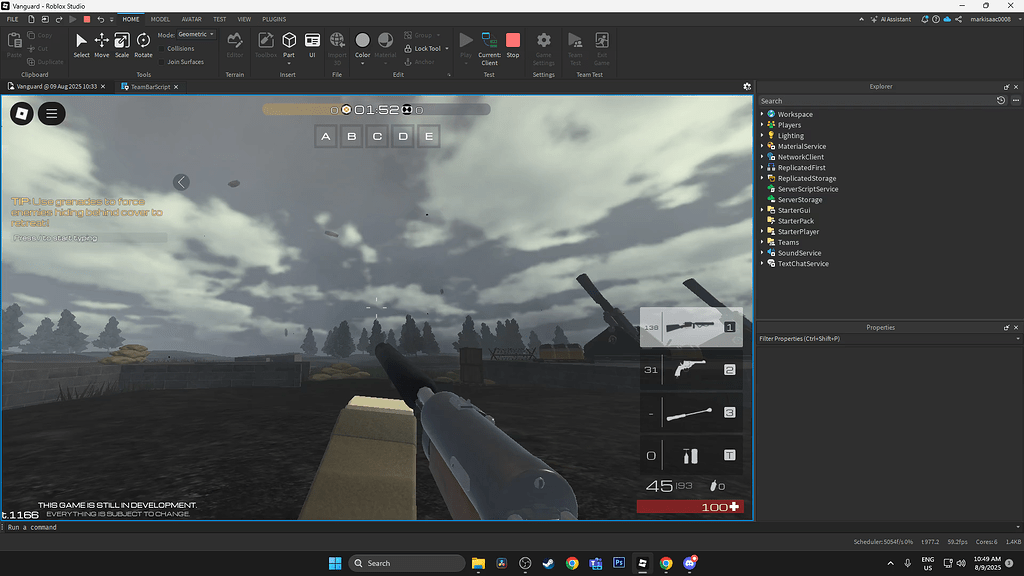The height and width of the screenshot is (576, 1024).
Task: Switch to the AVATAR ribbon tab
Action: click(191, 19)
